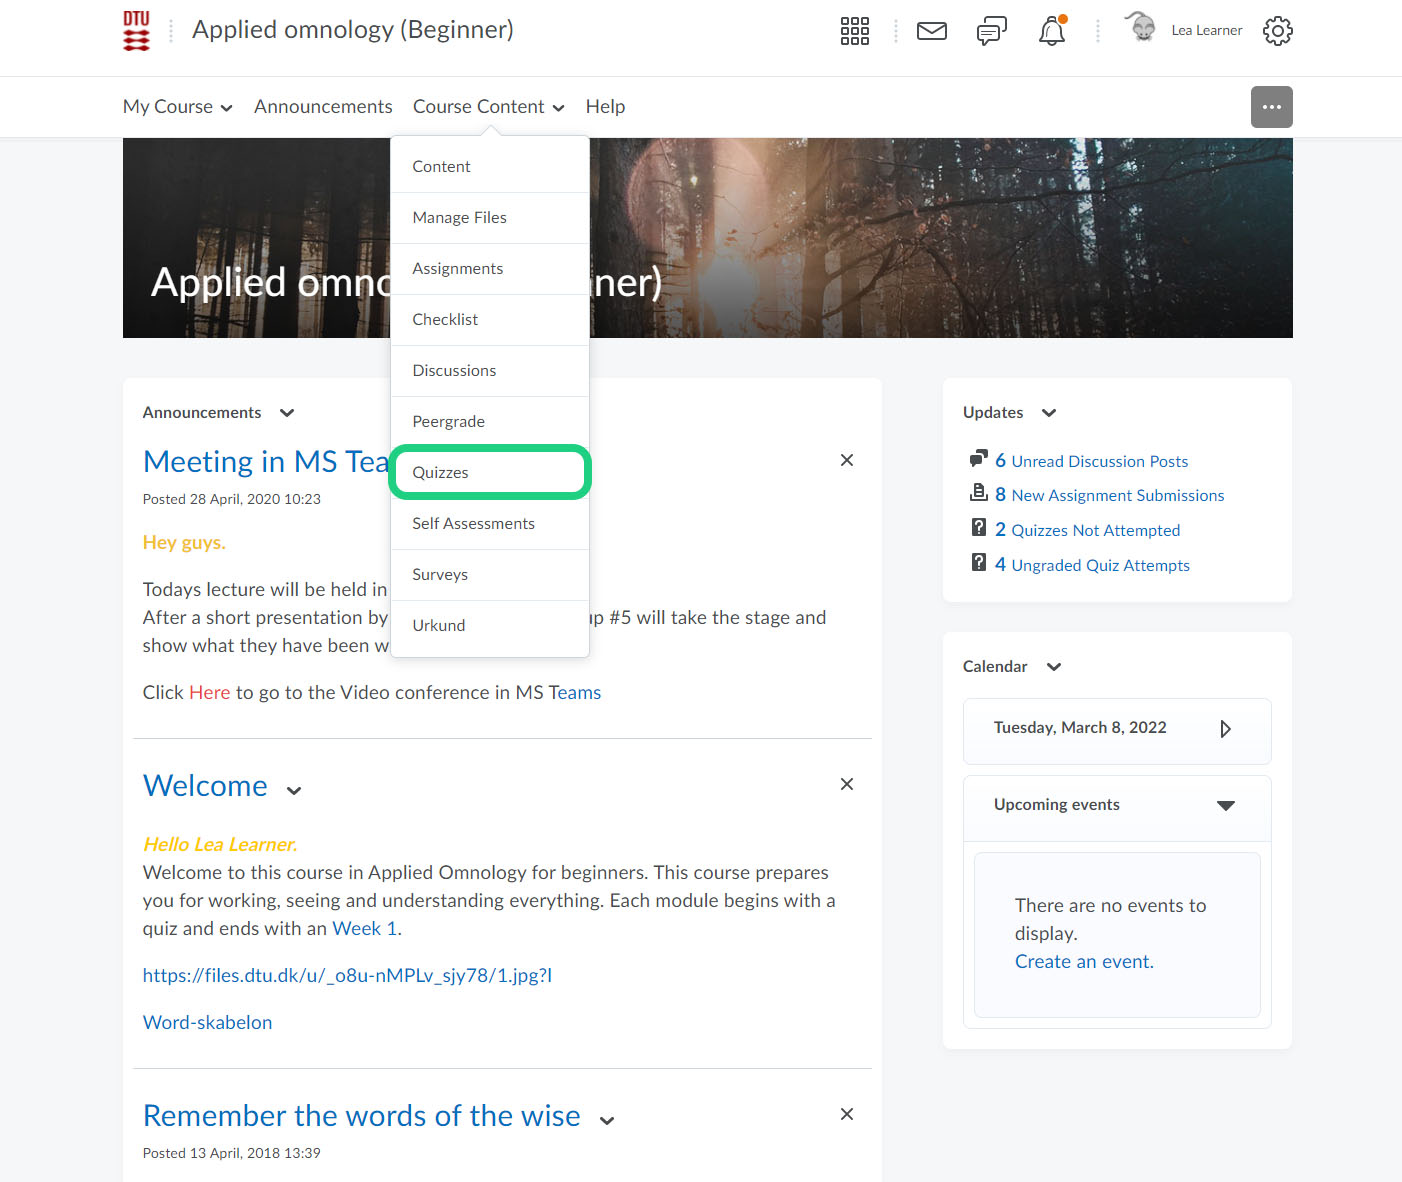Viewport: 1402px width, 1182px height.
Task: Open the update alerts bell icon
Action: [1052, 31]
